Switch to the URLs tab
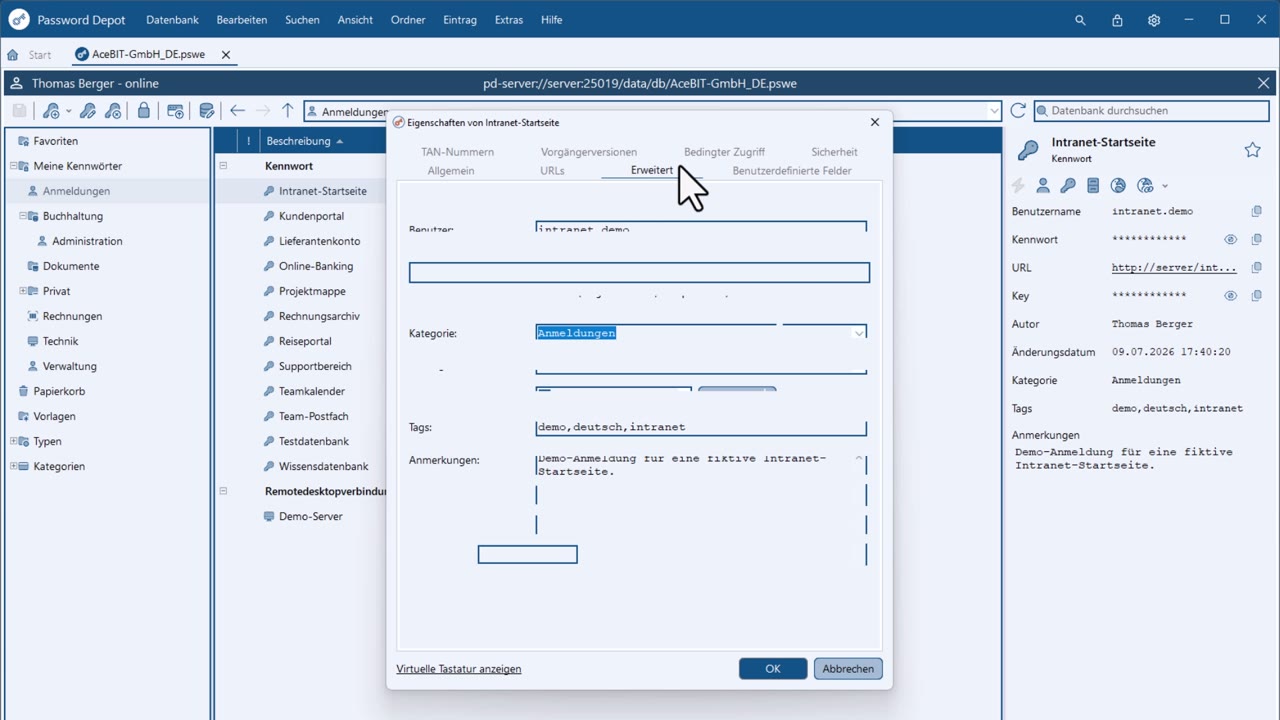Screen dimensions: 1280x720 click(x=552, y=171)
